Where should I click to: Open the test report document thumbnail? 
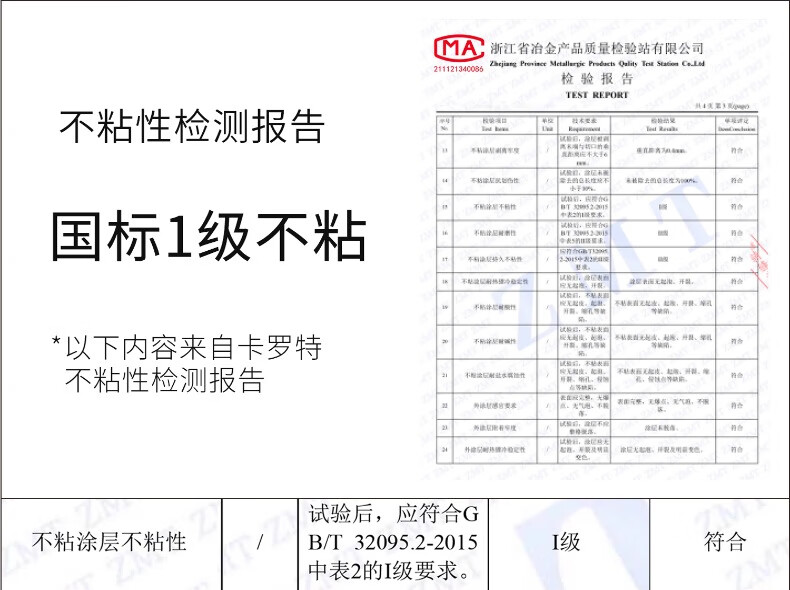[597, 250]
